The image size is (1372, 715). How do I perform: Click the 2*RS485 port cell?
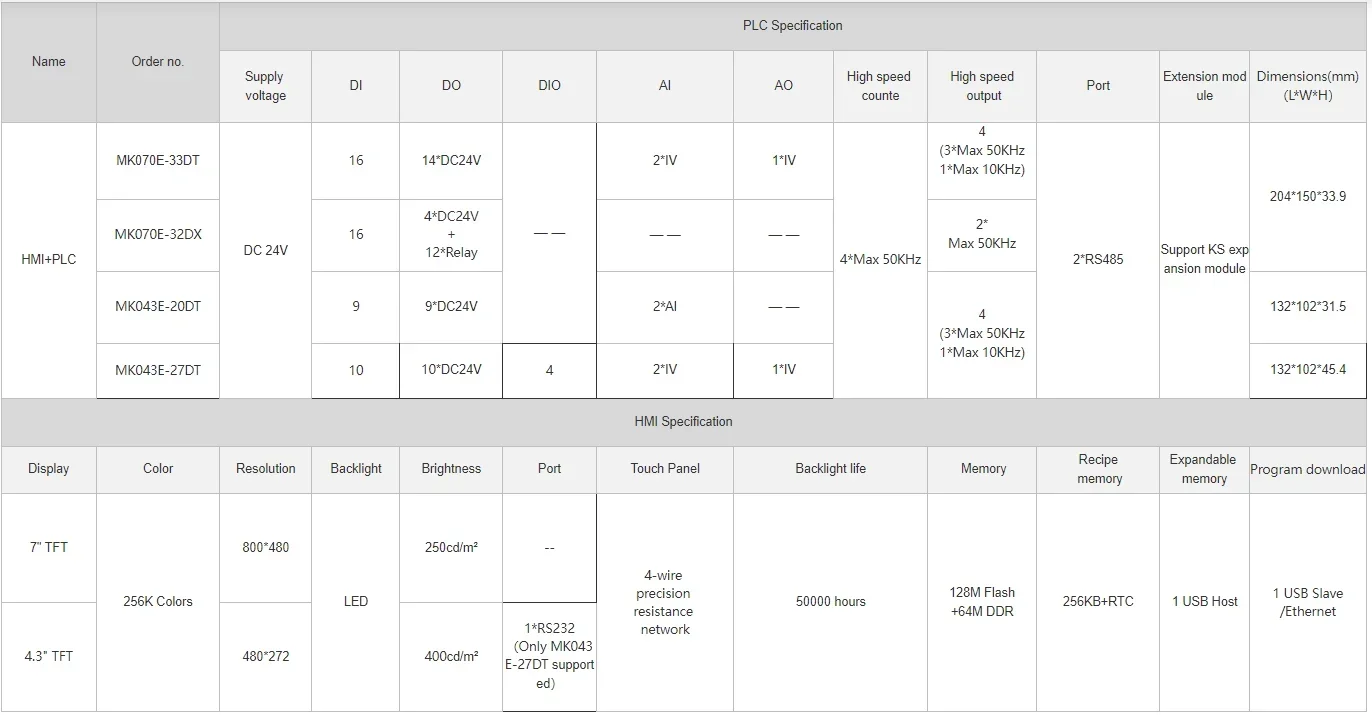point(1098,260)
